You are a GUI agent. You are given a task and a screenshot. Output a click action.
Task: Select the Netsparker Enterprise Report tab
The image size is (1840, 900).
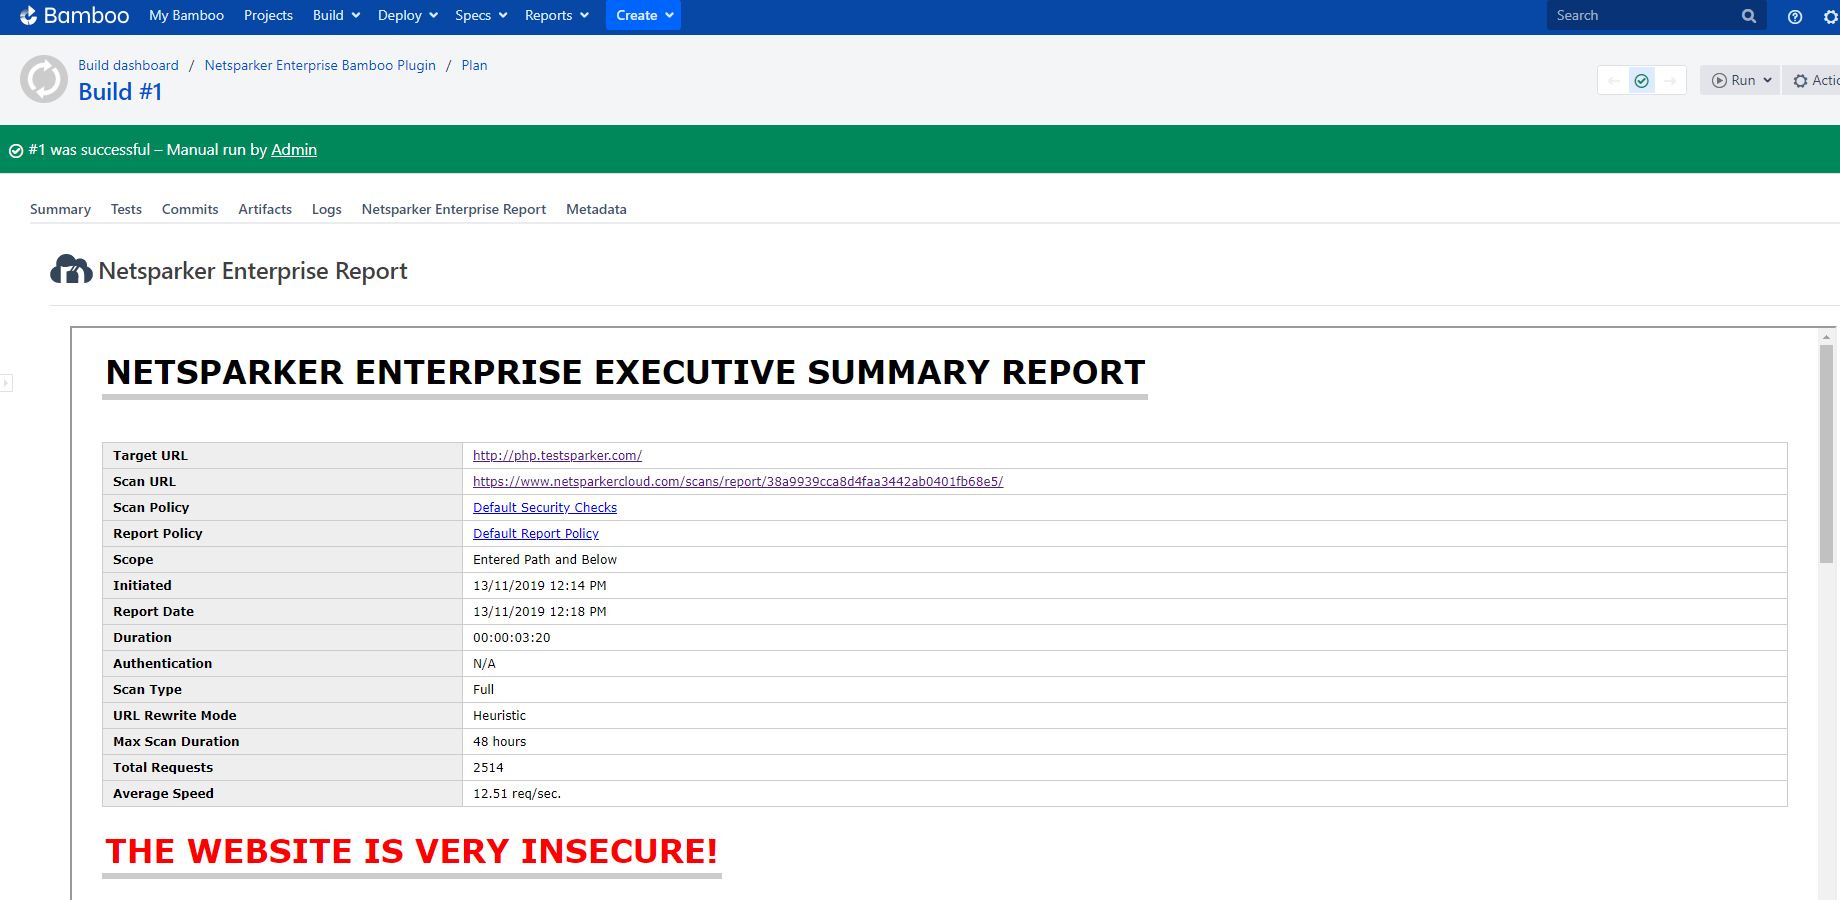click(x=454, y=209)
